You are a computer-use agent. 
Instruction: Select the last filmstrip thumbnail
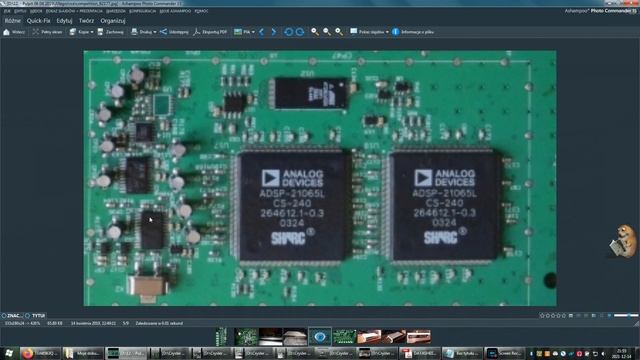(418, 337)
